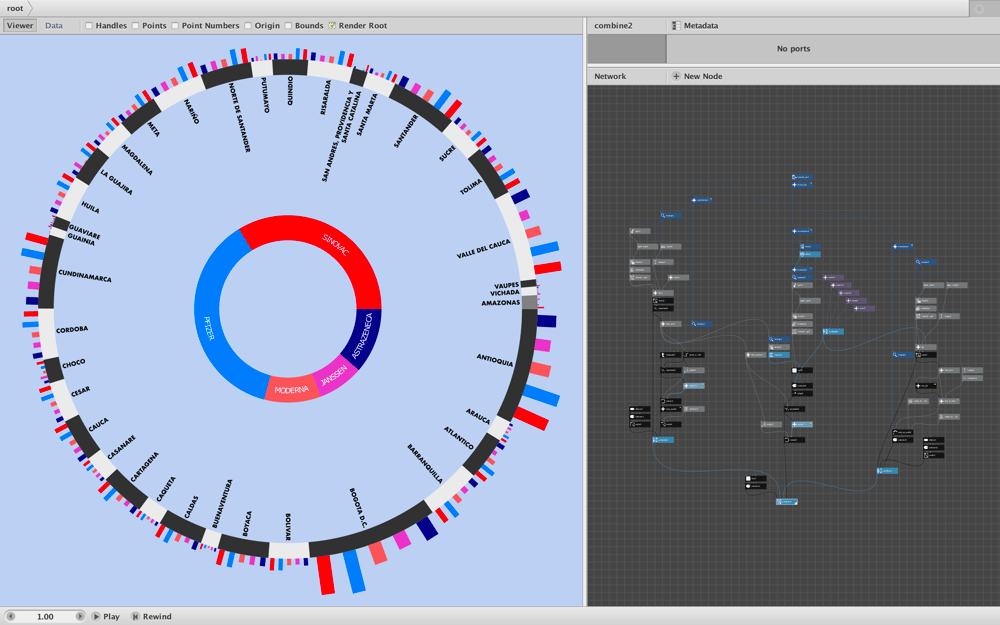Click the No ports message

click(793, 48)
